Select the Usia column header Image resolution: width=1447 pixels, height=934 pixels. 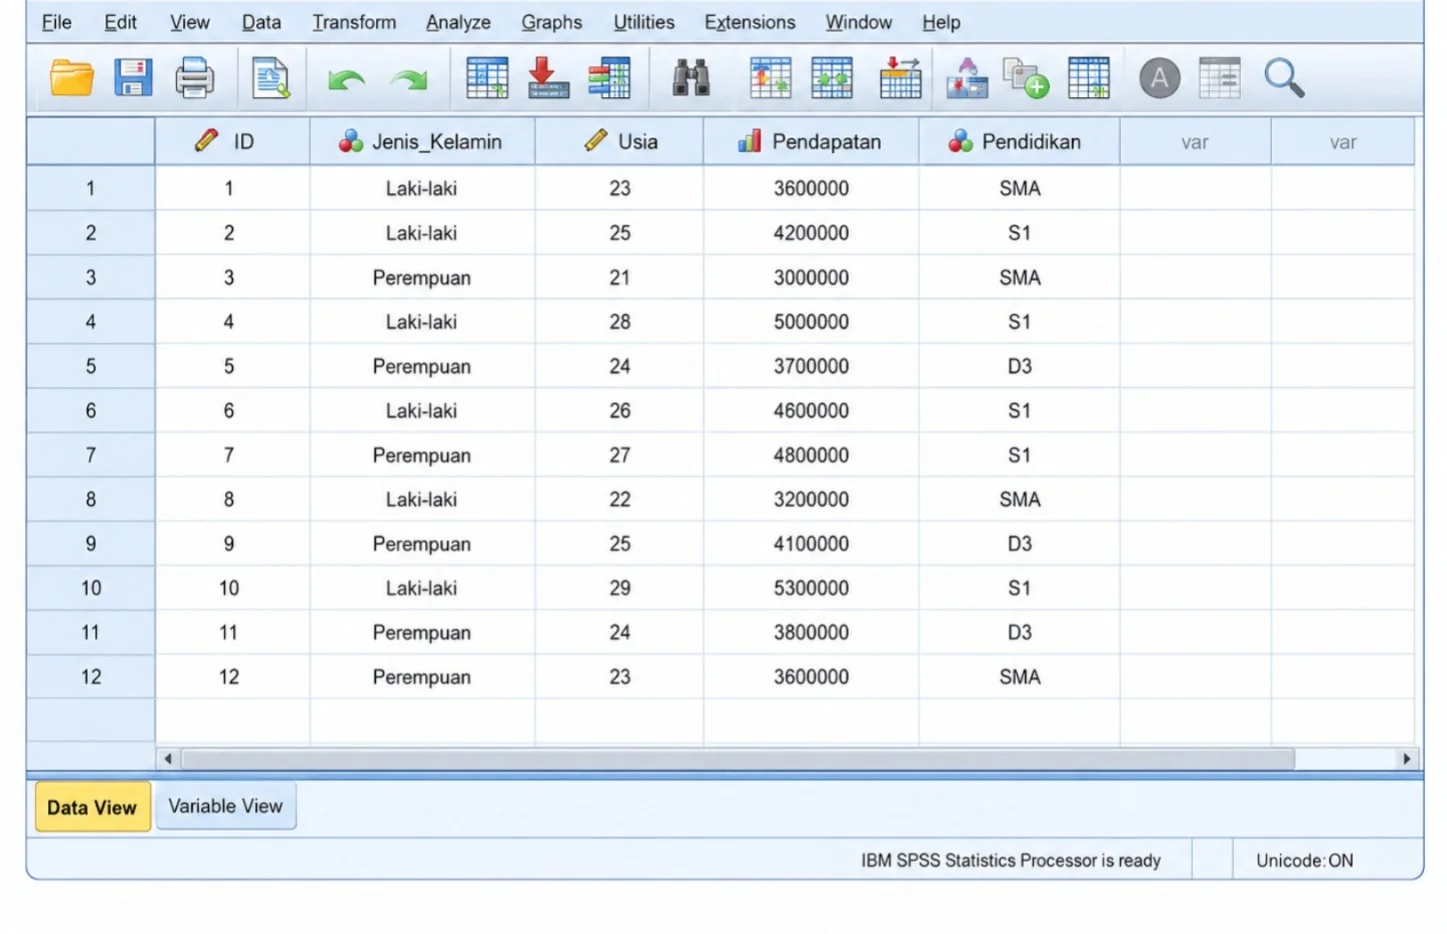click(619, 142)
